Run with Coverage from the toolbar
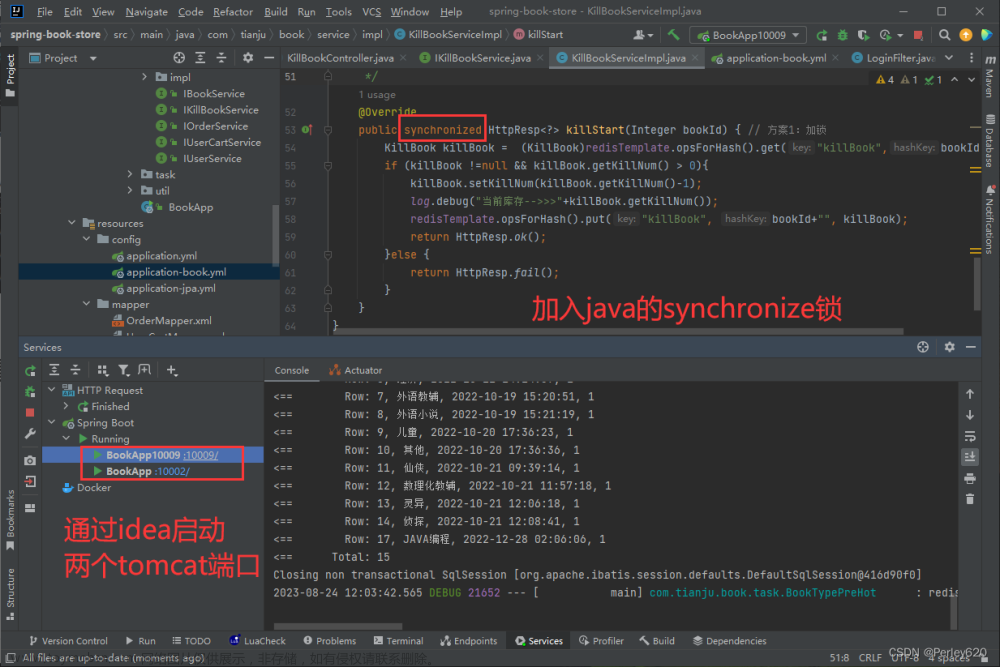This screenshot has width=1000, height=667. point(863,35)
